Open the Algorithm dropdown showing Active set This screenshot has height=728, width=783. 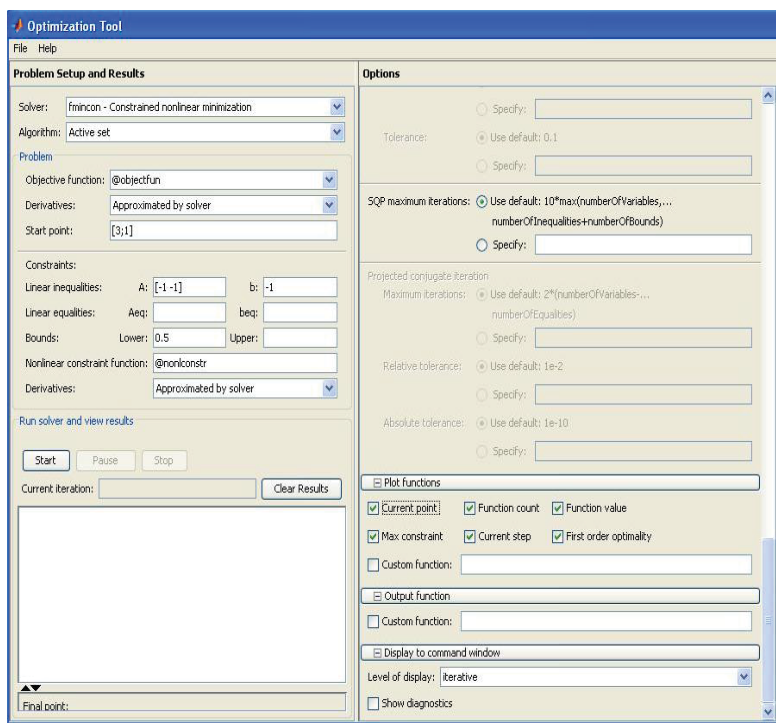(337, 132)
